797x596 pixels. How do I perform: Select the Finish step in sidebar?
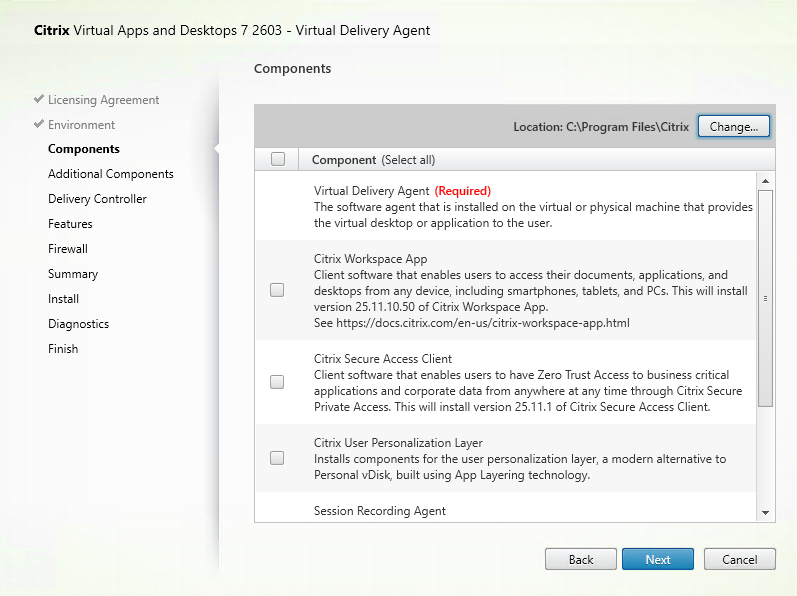[63, 349]
